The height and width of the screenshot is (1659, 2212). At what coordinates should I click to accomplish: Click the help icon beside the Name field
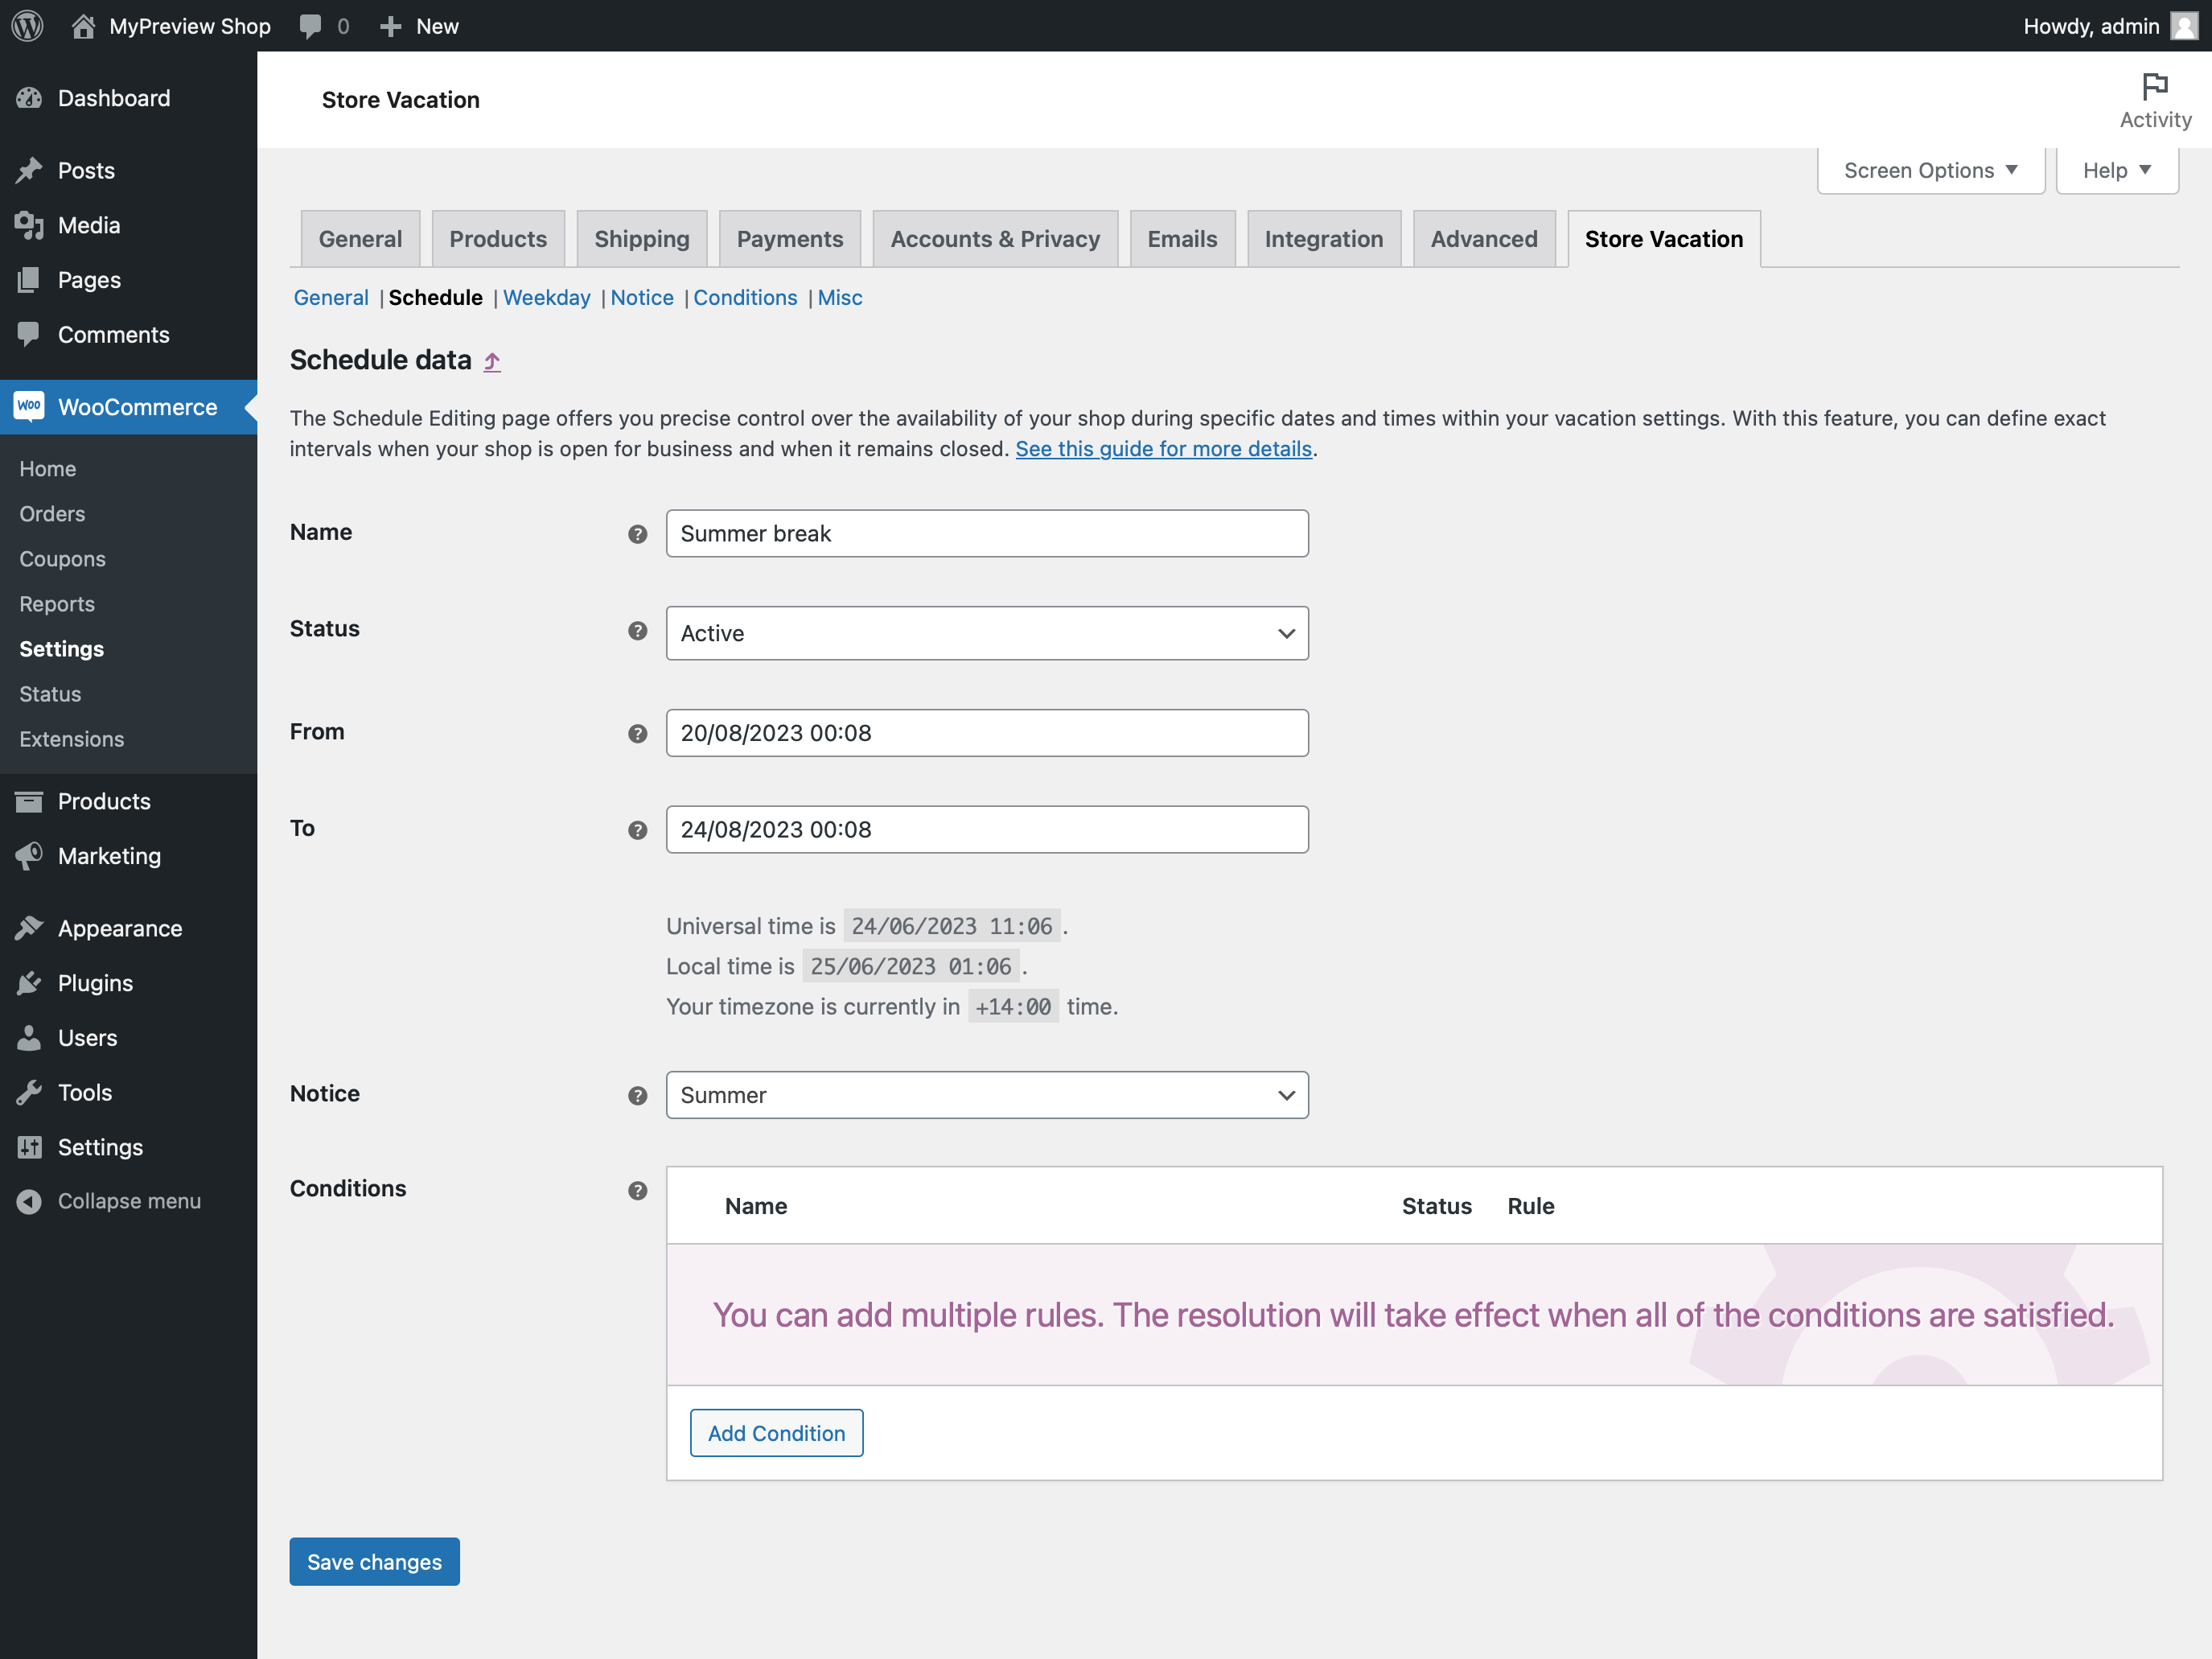pyautogui.click(x=637, y=534)
